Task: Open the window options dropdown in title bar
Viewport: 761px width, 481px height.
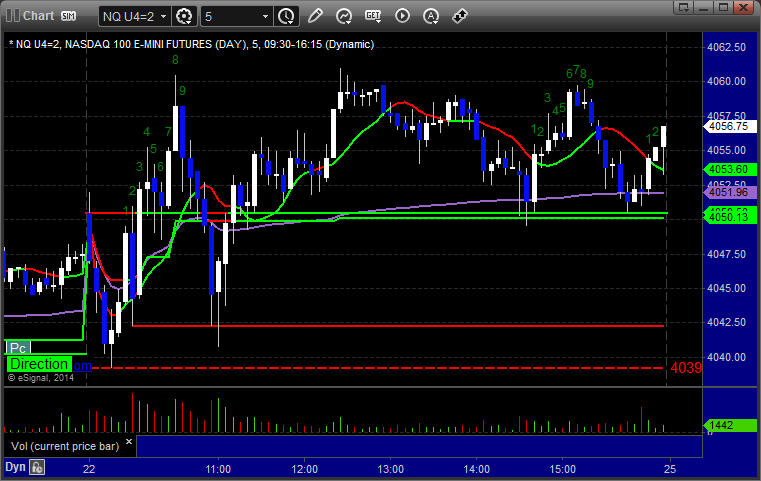Action: (x=684, y=7)
